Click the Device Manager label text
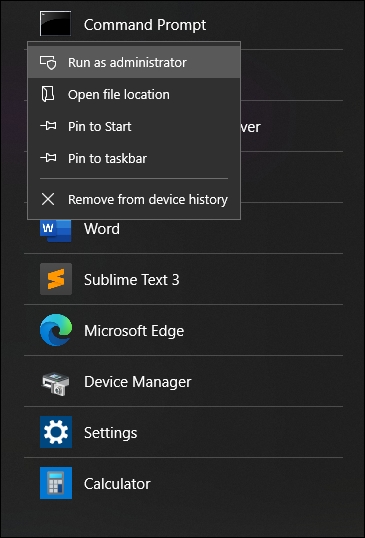Image resolution: width=365 pixels, height=538 pixels. coord(138,382)
